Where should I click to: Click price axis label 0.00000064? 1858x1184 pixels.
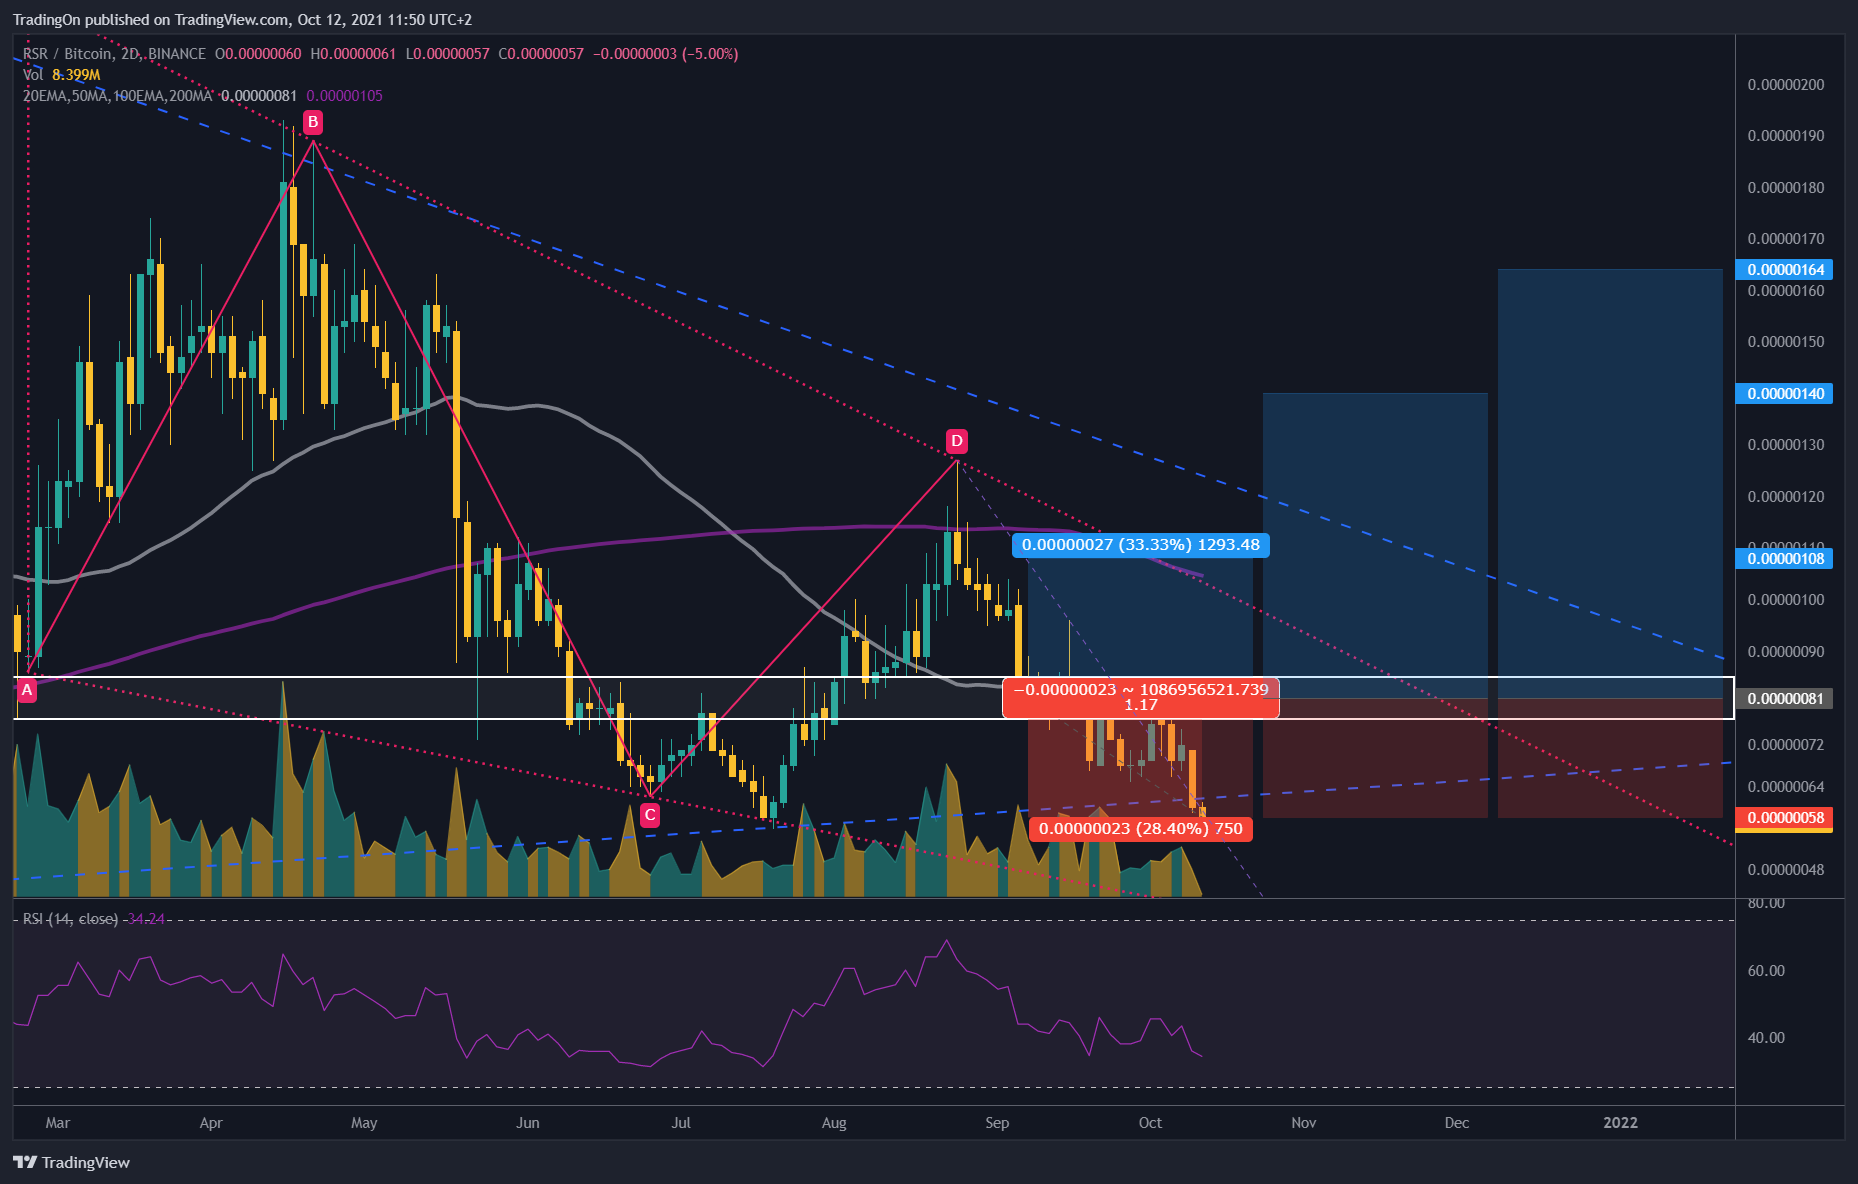click(1786, 786)
